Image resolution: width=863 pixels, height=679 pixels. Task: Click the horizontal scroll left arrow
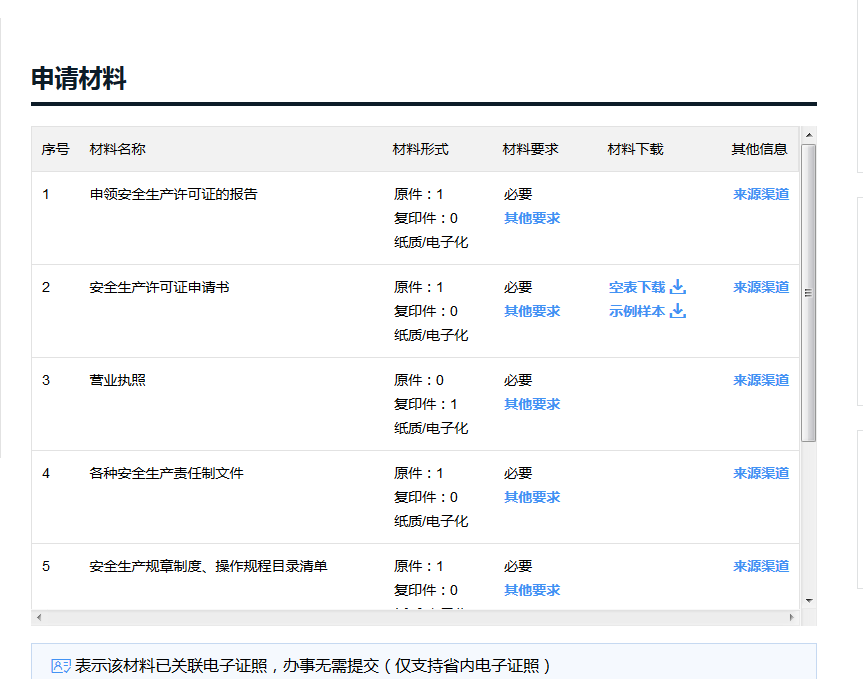(39, 618)
